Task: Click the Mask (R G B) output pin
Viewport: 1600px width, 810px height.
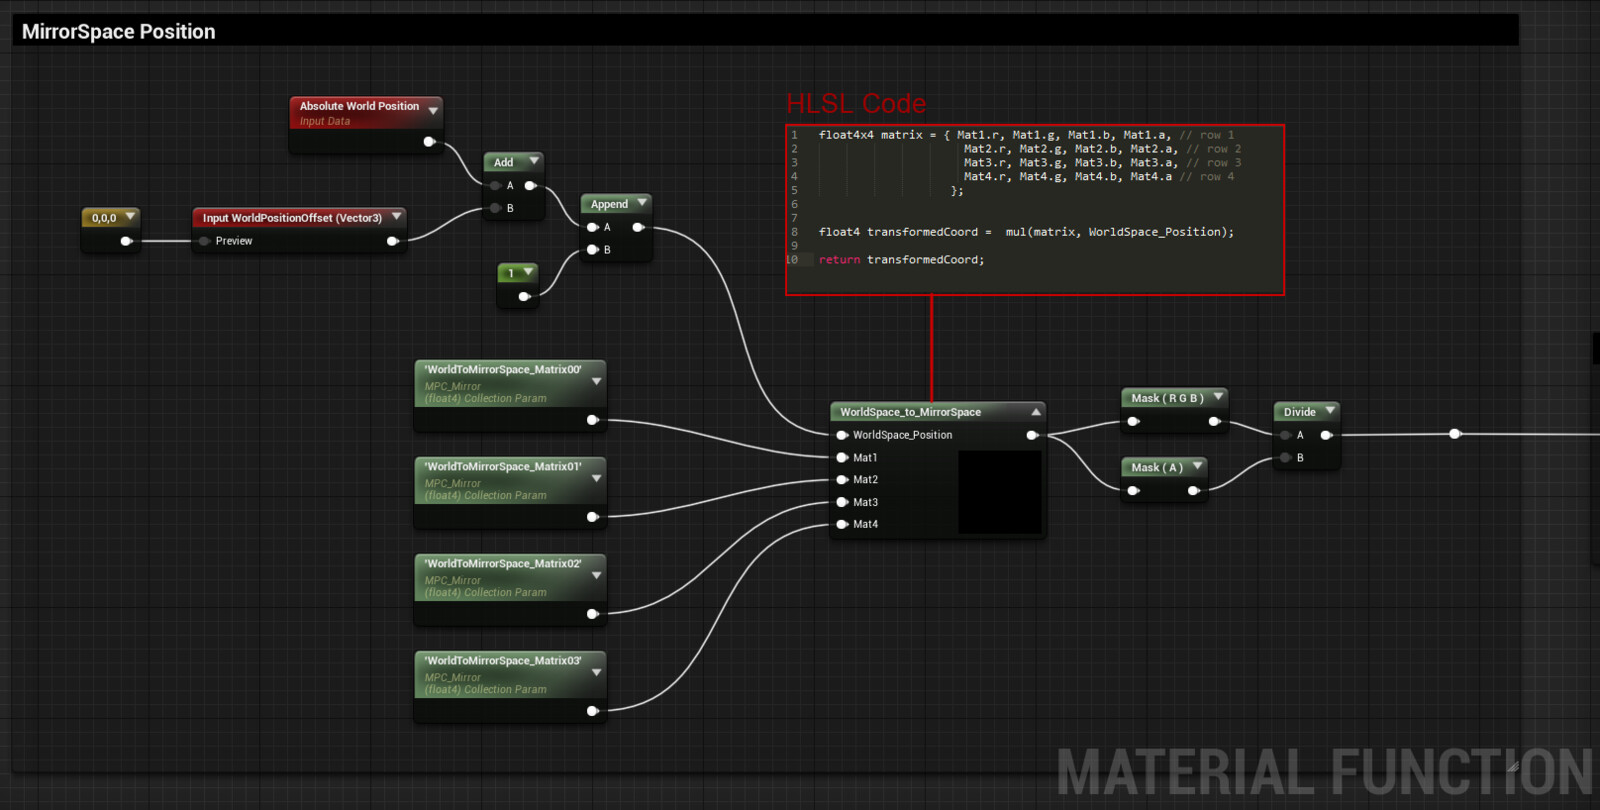Action: tap(1214, 421)
